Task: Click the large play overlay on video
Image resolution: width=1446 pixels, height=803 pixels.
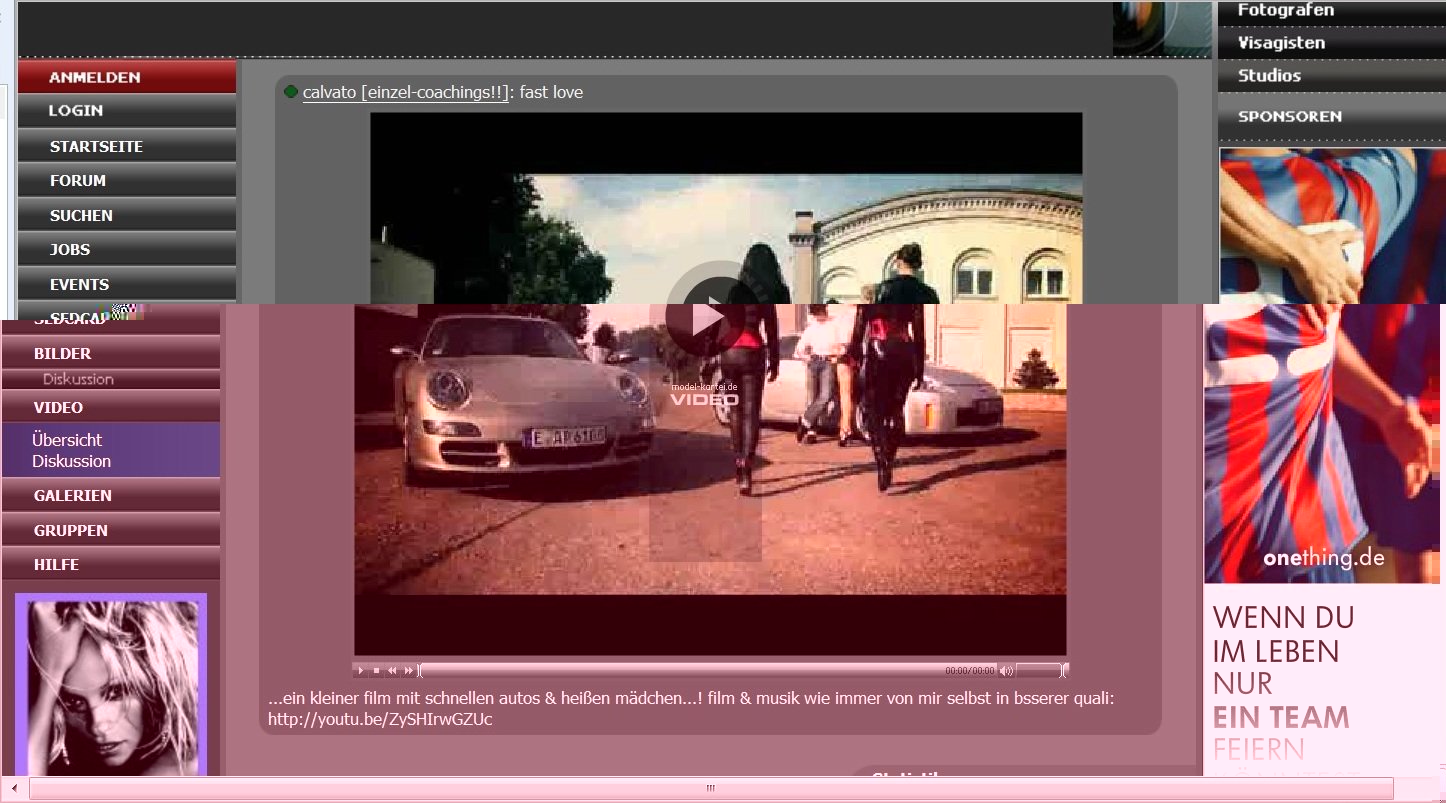Action: pos(708,317)
